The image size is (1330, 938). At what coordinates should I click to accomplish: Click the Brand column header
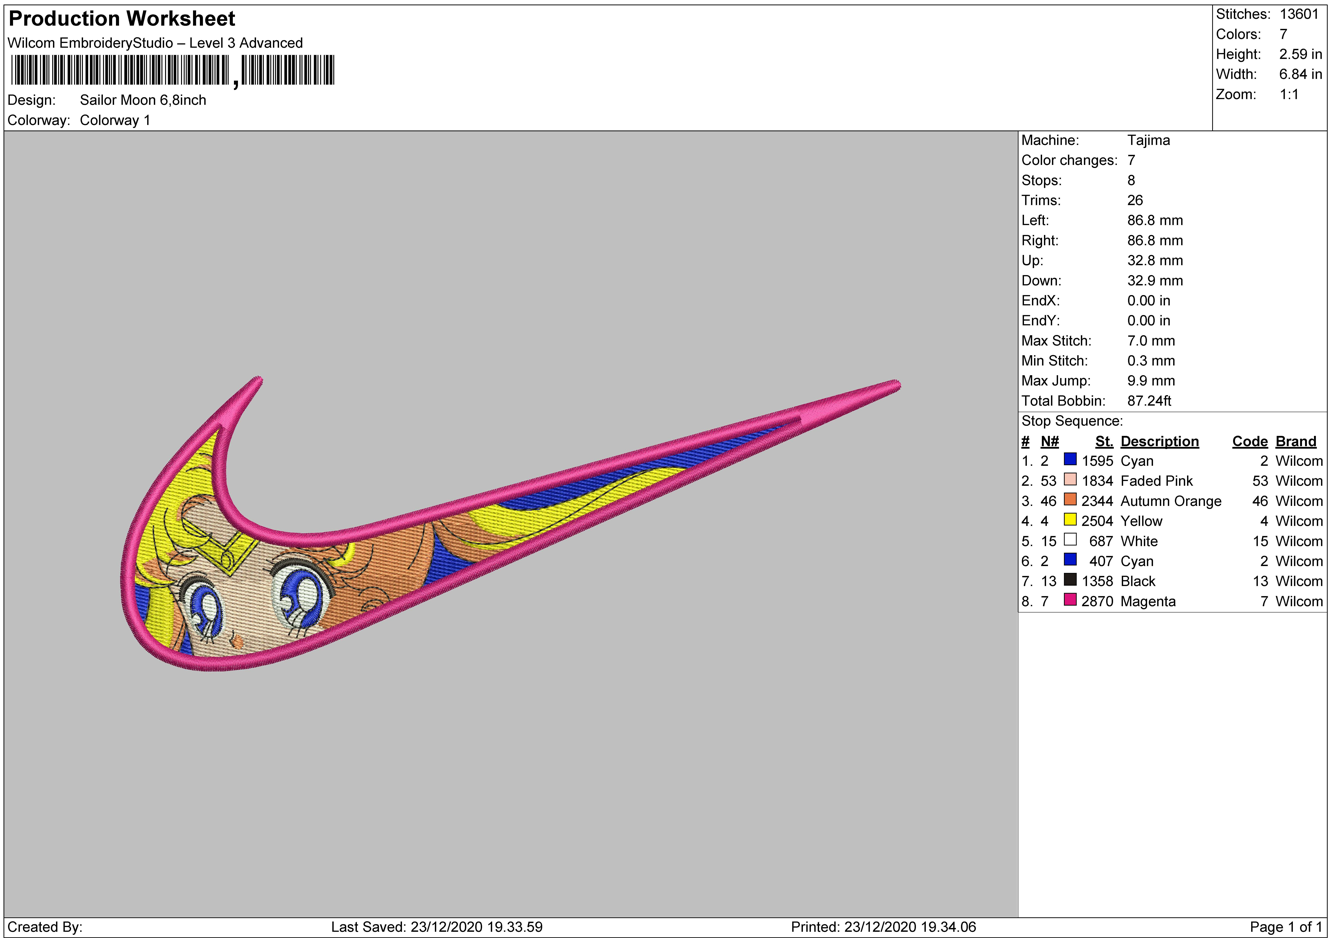pos(1295,441)
